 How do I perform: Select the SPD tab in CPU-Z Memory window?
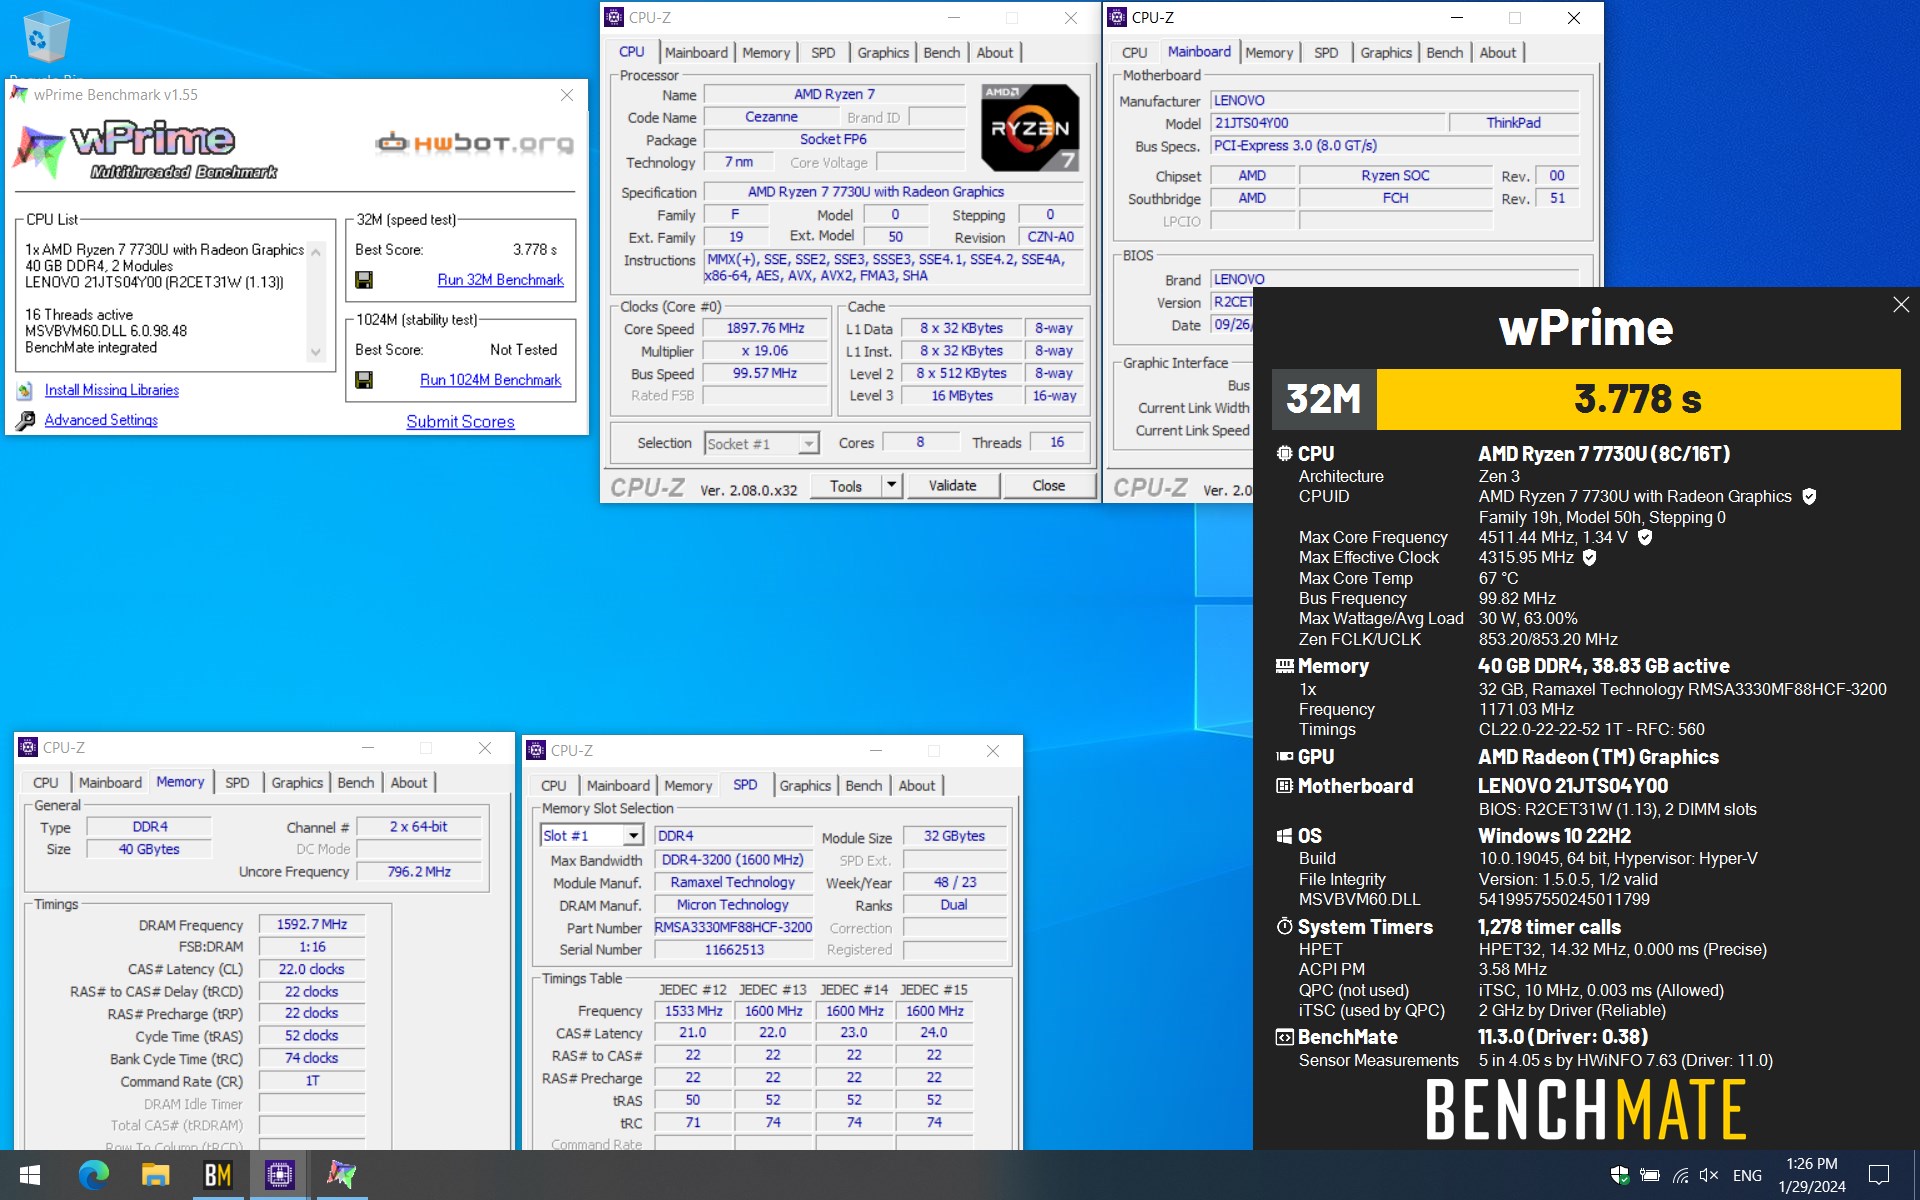[x=237, y=782]
